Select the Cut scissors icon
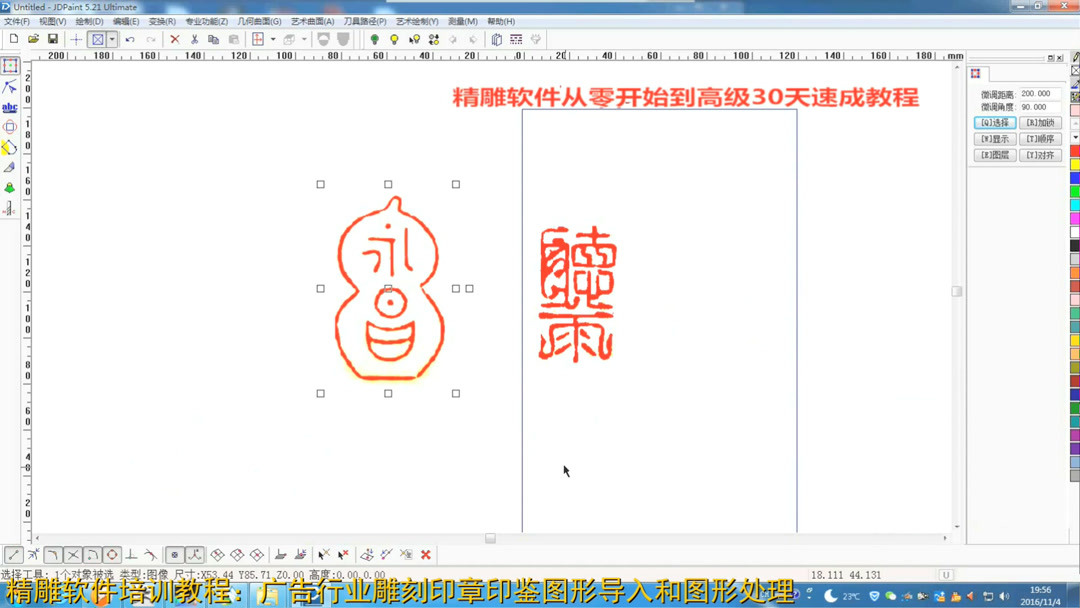Viewport: 1080px width, 608px height. coord(195,38)
